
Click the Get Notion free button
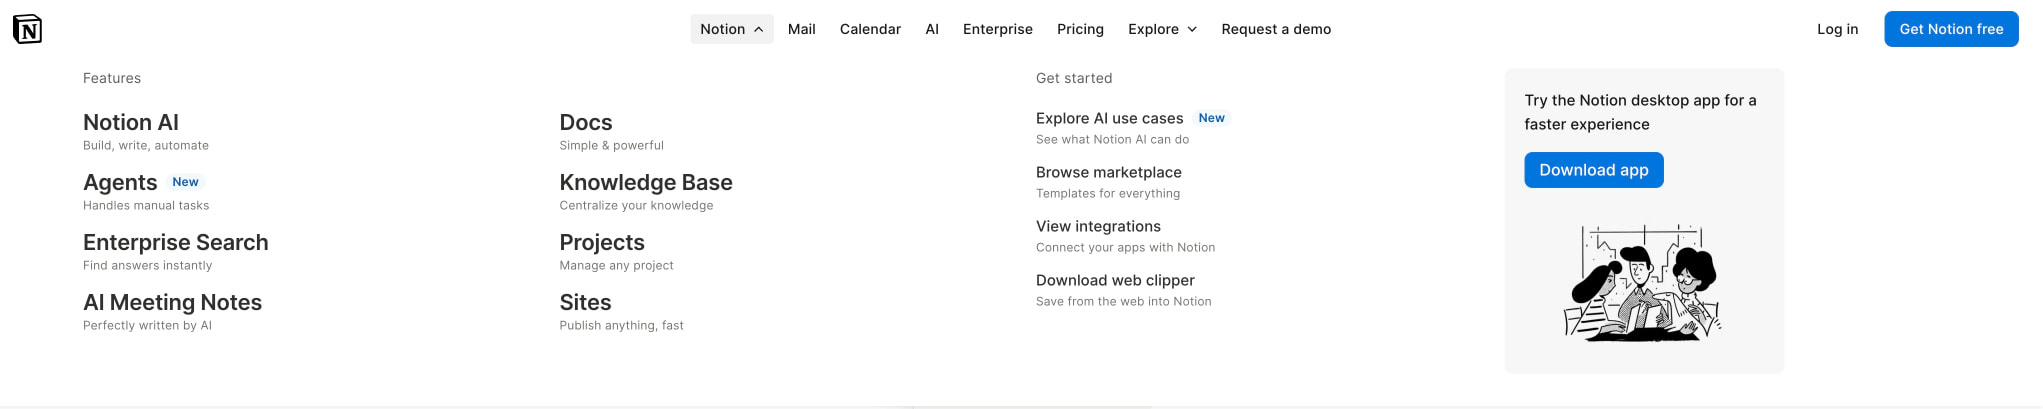[1951, 29]
